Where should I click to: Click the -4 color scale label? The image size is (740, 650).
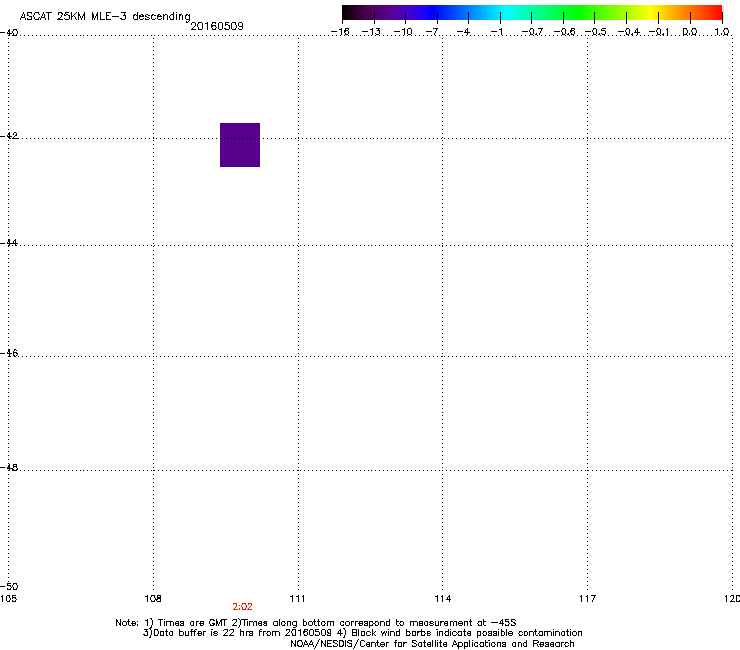click(x=463, y=32)
